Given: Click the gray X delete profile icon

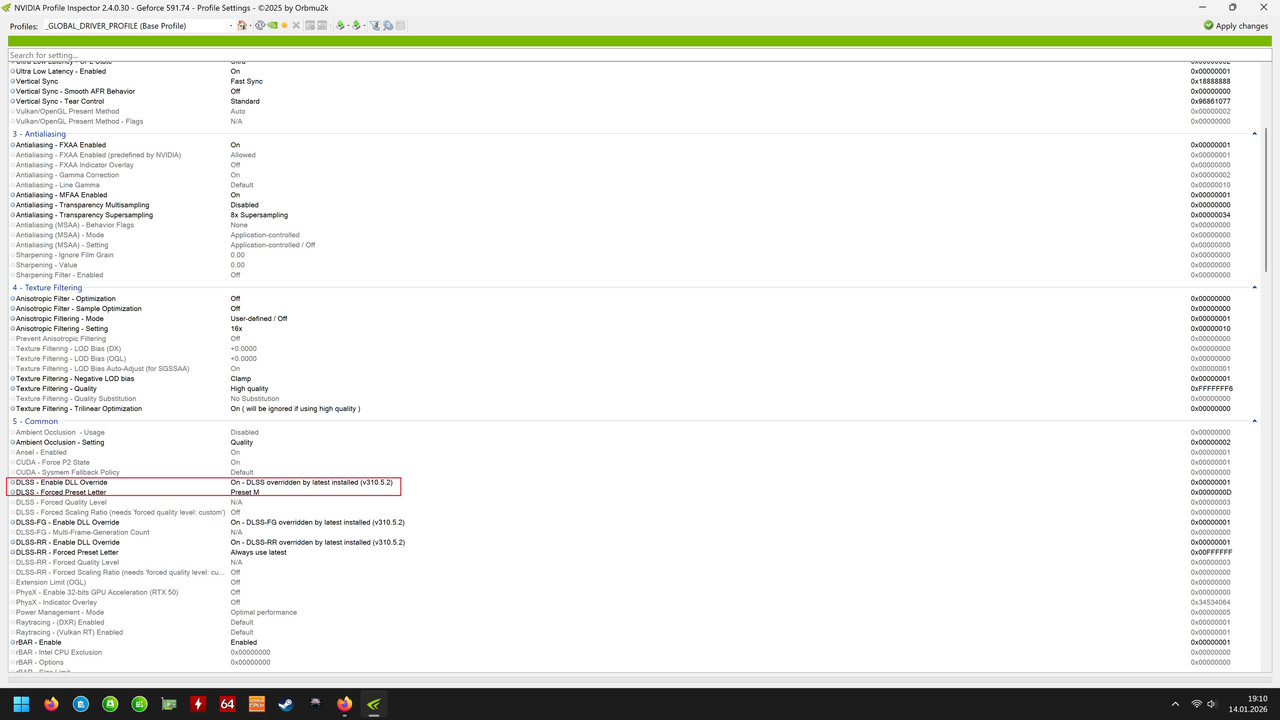Looking at the screenshot, I should point(296,25).
